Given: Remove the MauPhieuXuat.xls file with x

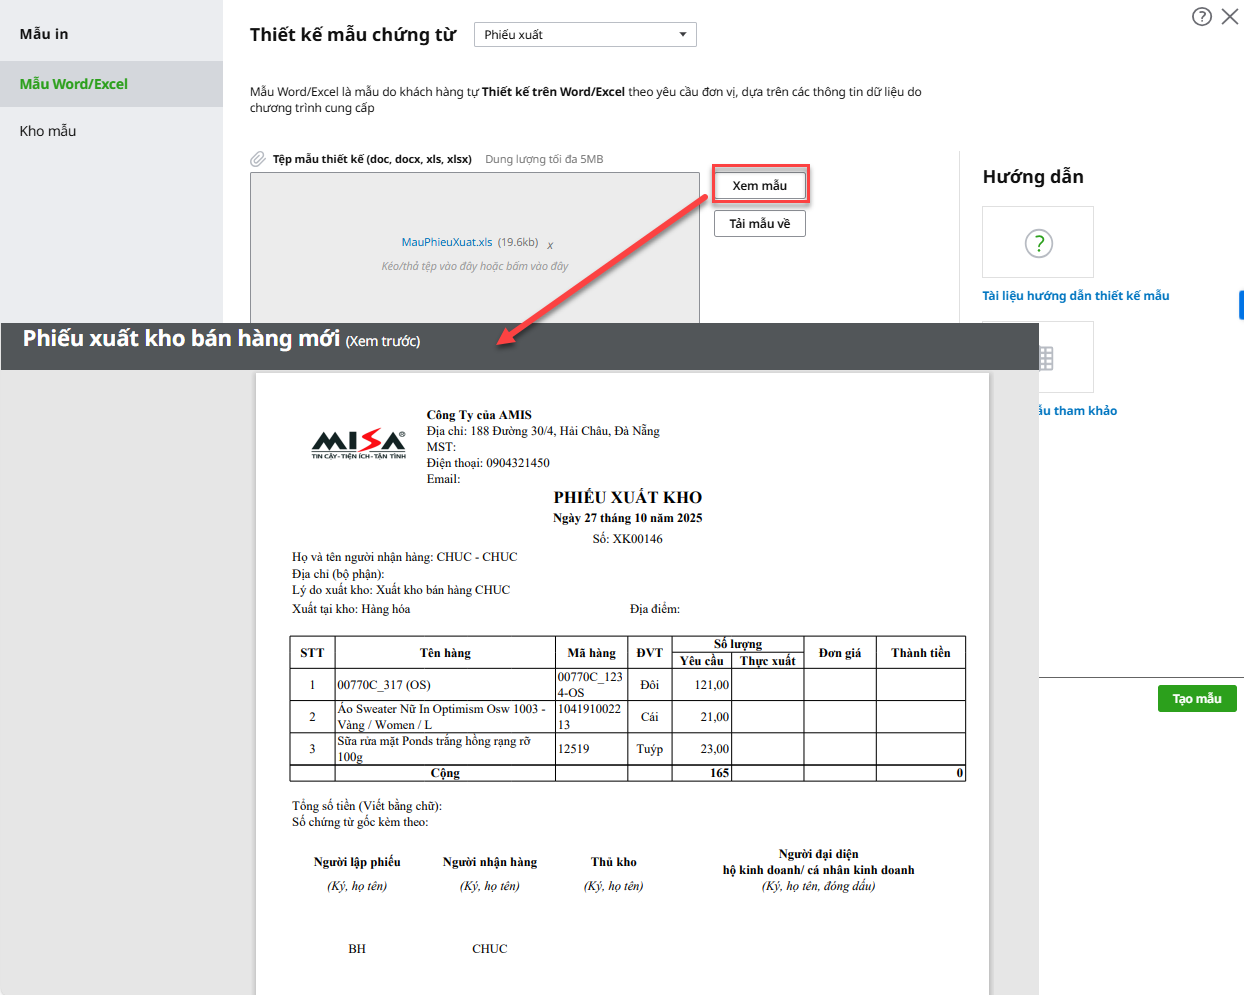Looking at the screenshot, I should click(x=550, y=245).
